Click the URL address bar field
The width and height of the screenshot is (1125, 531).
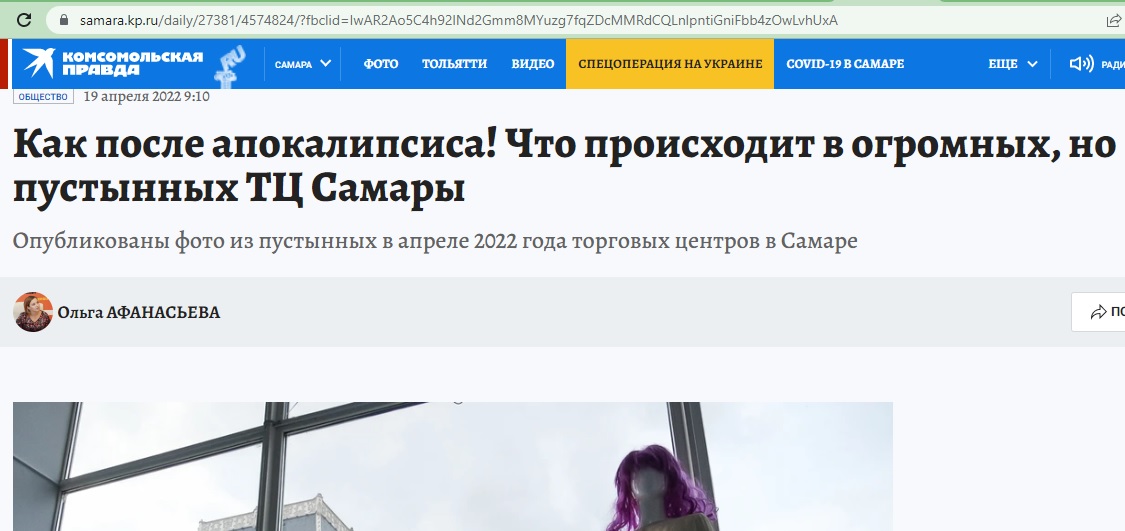[x=500, y=20]
